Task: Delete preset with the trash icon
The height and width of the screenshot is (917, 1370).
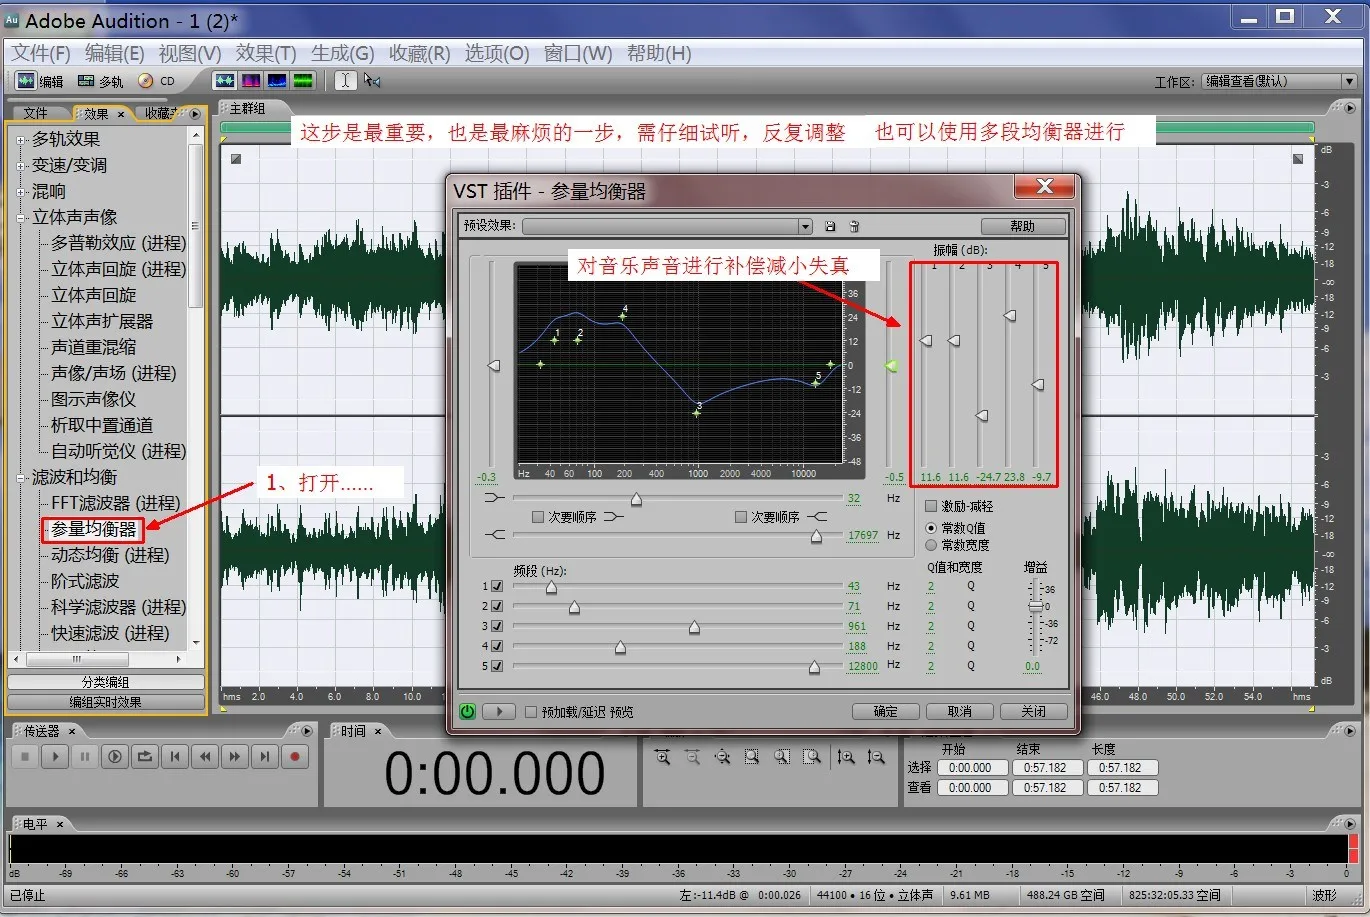Action: point(855,226)
